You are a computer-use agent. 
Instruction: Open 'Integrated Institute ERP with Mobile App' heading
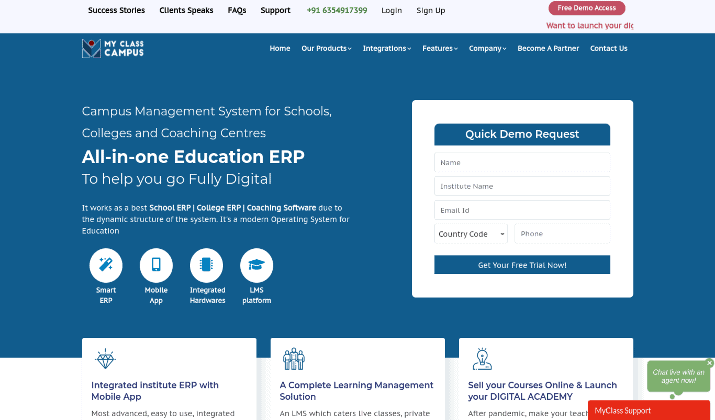[155, 391]
